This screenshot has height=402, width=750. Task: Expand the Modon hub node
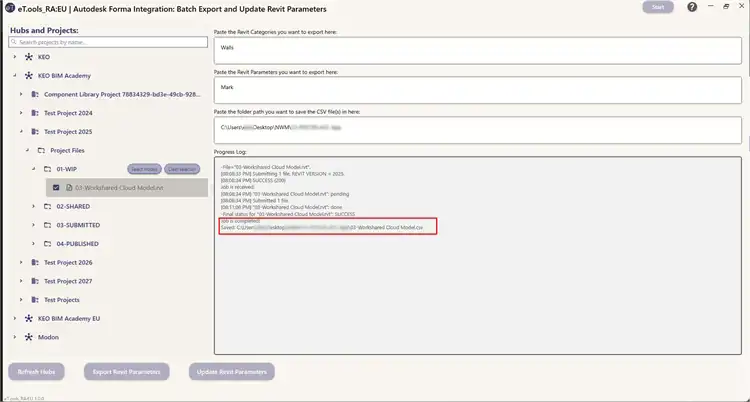[14, 337]
